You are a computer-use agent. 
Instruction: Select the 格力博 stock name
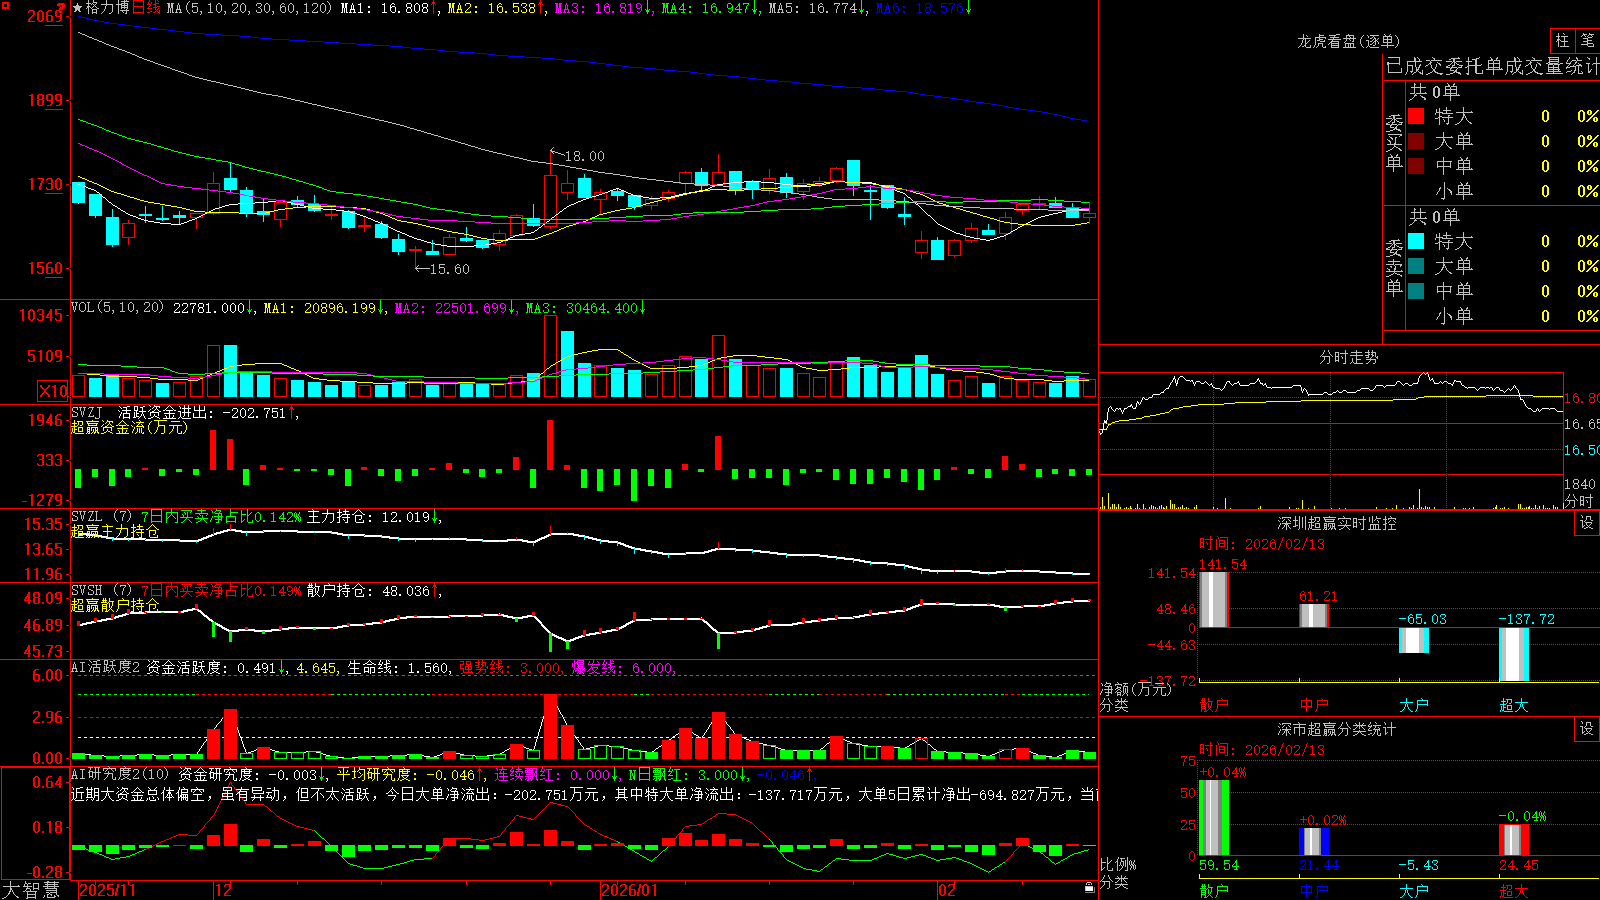point(108,8)
